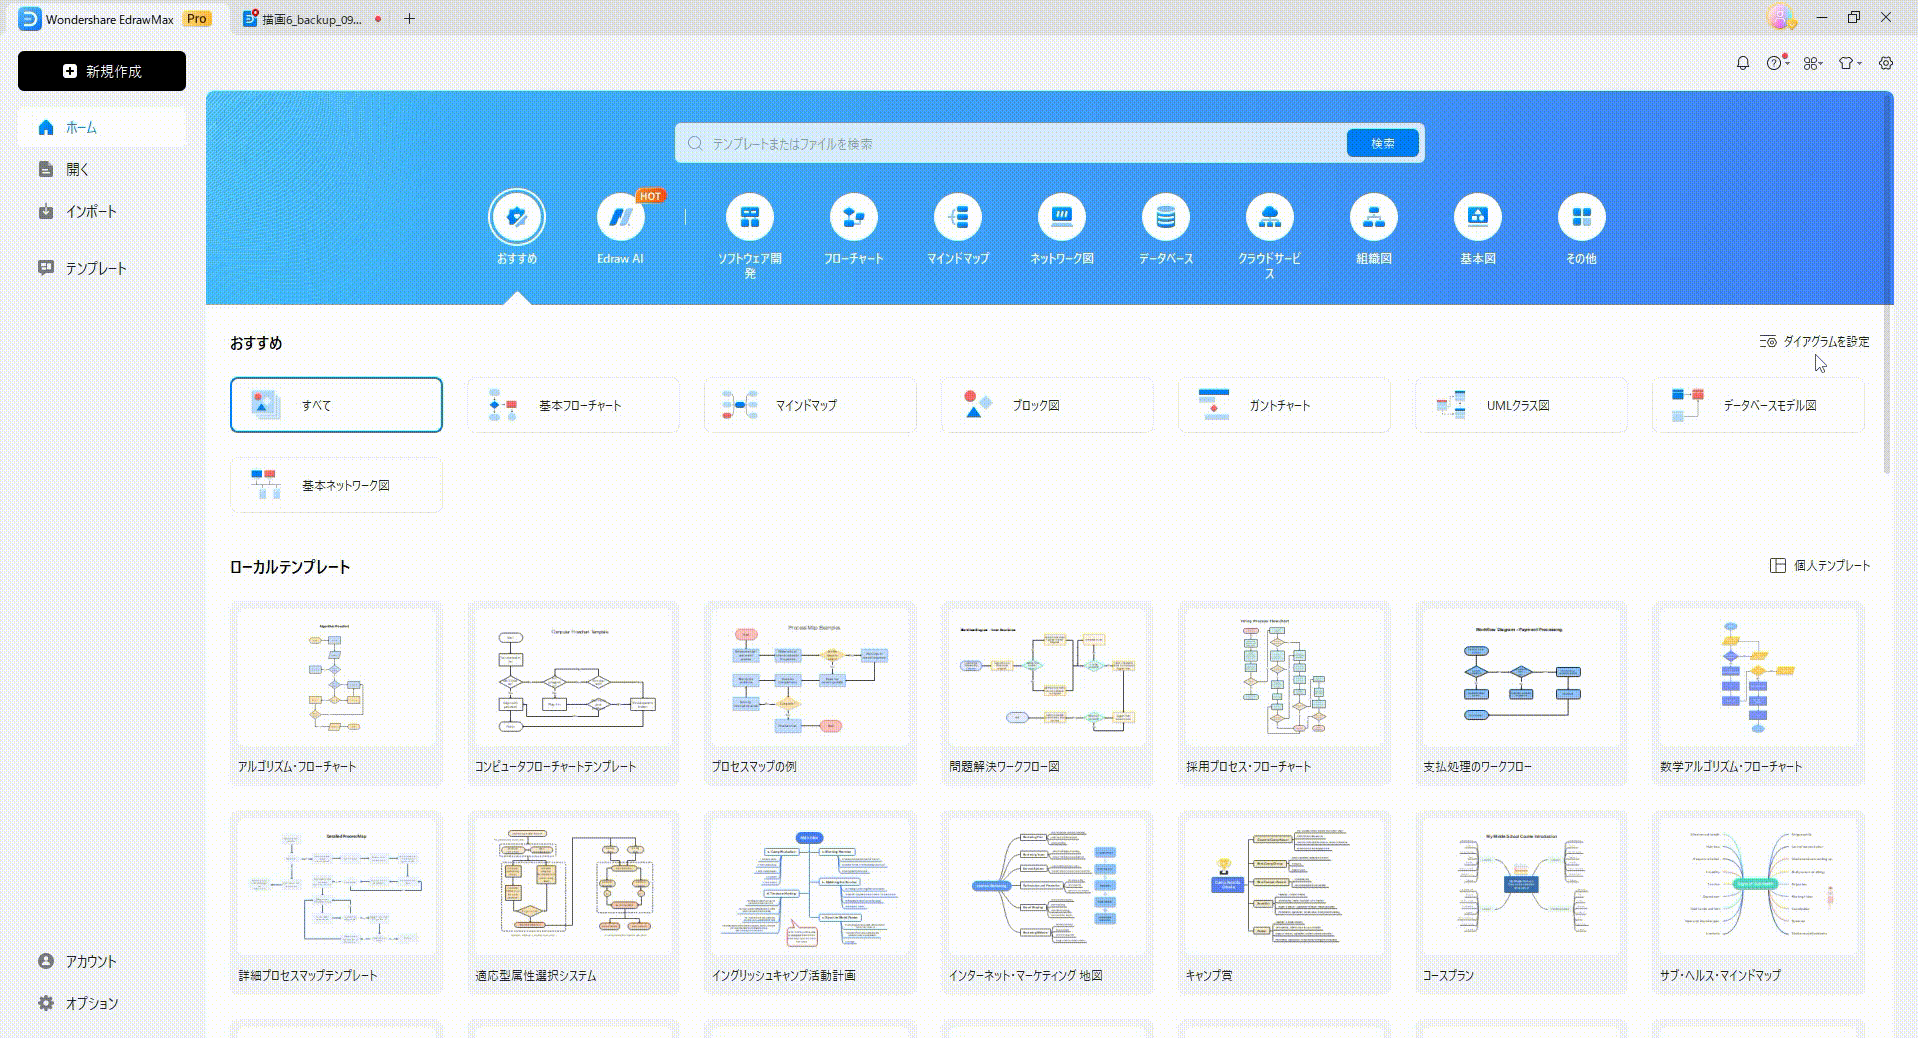The width and height of the screenshot is (1918, 1038).
Task: Choose the データベース category icon
Action: click(x=1165, y=217)
